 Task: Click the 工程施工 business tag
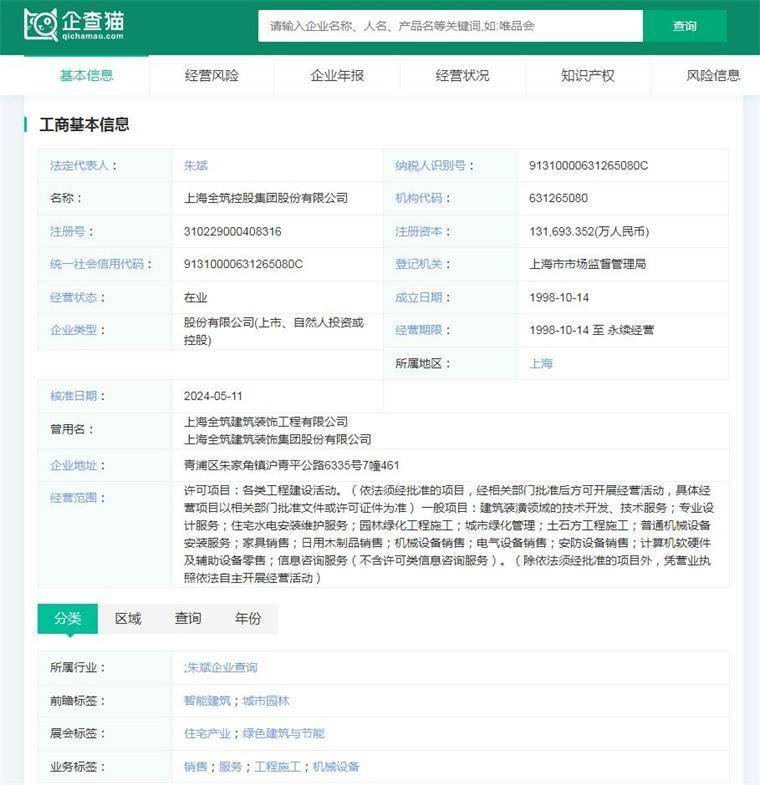pyautogui.click(x=277, y=766)
